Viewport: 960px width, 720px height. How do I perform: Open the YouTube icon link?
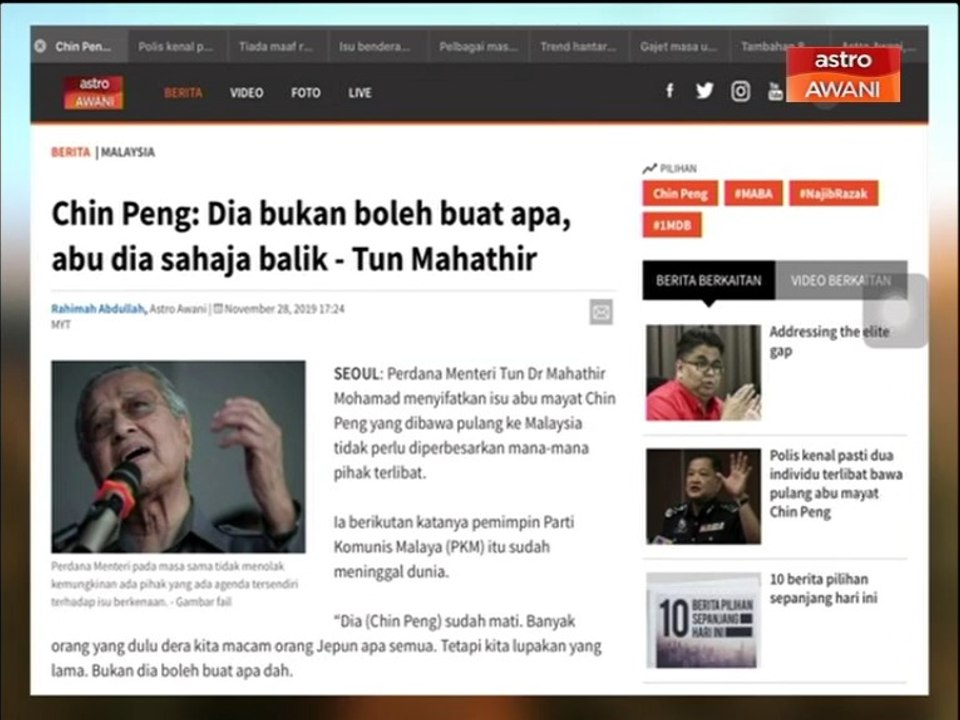(775, 91)
